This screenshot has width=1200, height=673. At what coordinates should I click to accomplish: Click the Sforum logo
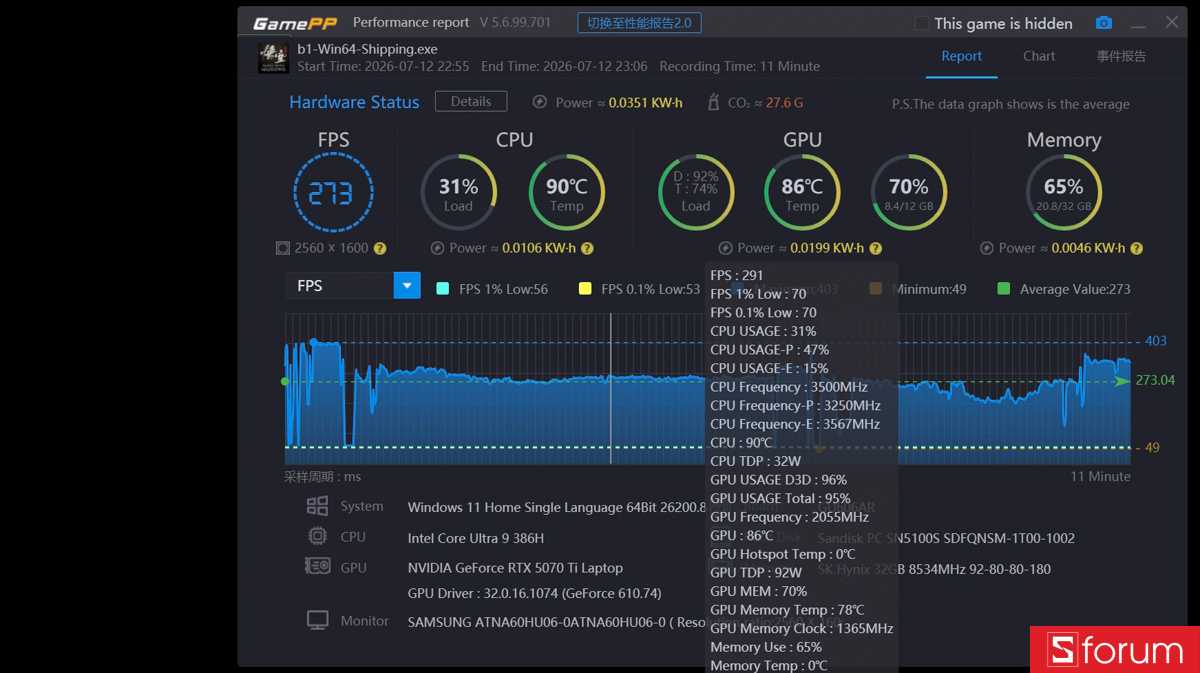[1115, 651]
